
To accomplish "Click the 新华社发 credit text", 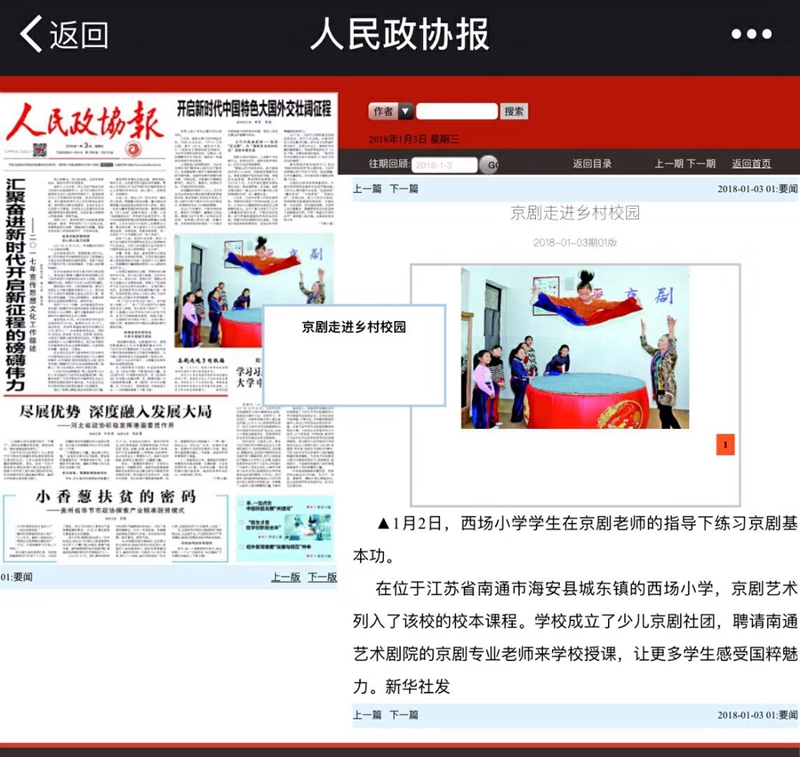I will [418, 687].
